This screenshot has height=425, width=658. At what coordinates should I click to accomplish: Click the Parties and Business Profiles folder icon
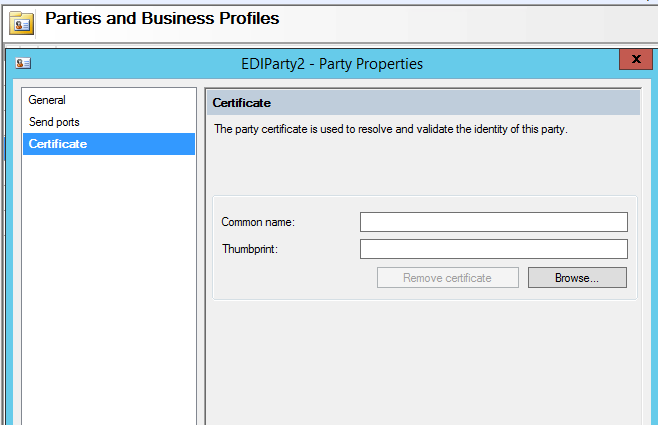click(21, 24)
